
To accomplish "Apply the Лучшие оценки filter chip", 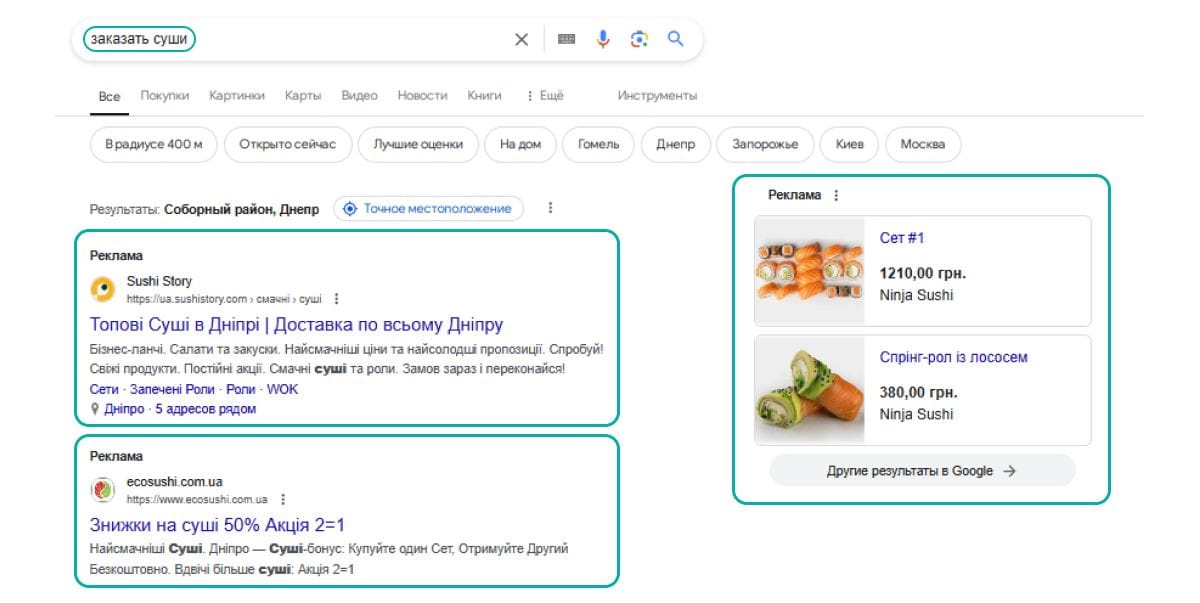I will (x=418, y=144).
